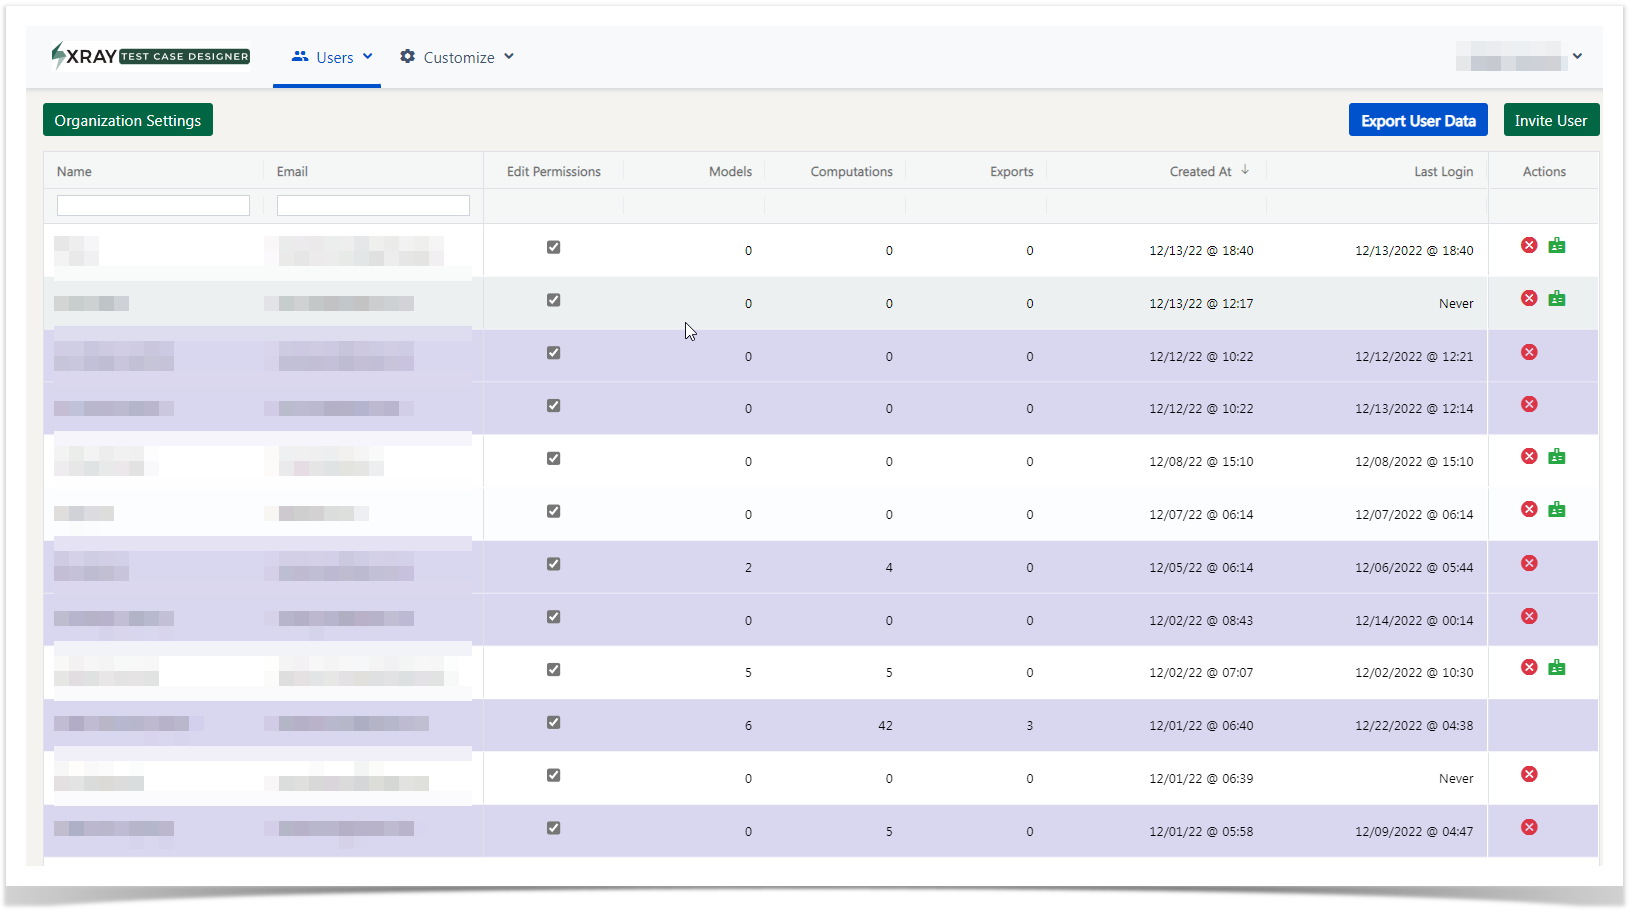The width and height of the screenshot is (1637, 915).
Task: Open the account dropdown arrow at top right
Action: 1577,56
